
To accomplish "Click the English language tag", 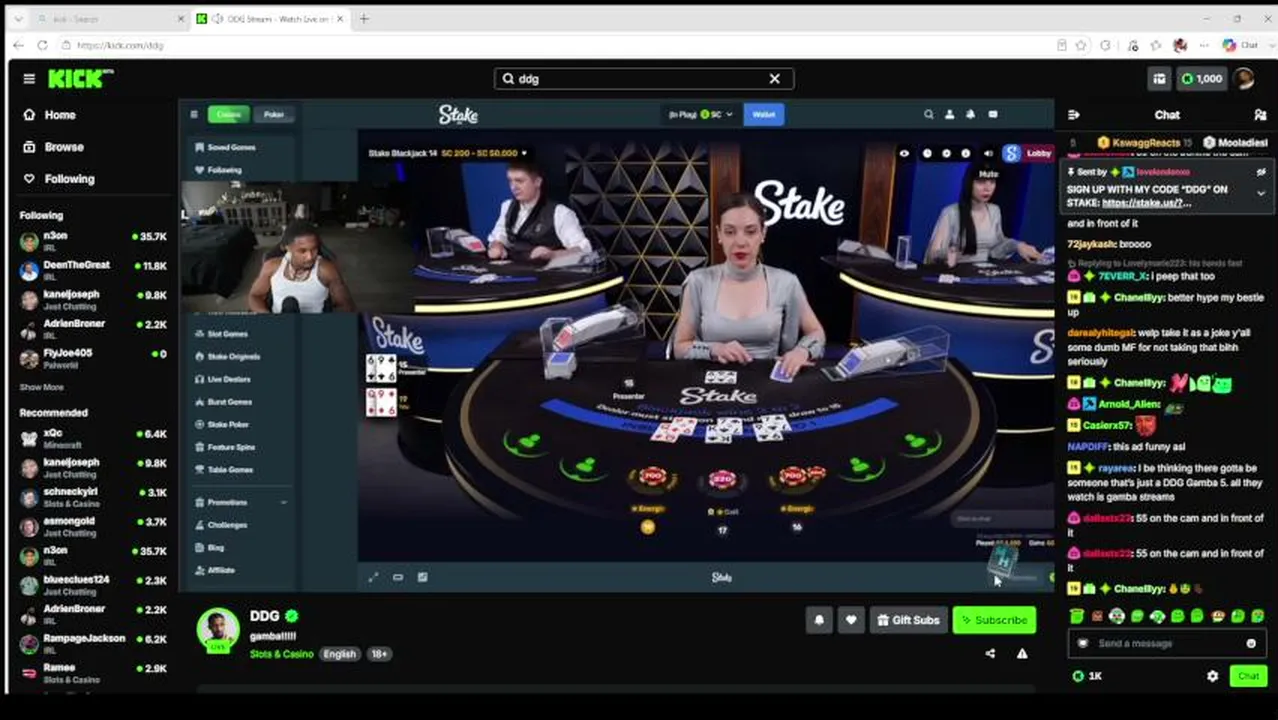I will coord(339,654).
